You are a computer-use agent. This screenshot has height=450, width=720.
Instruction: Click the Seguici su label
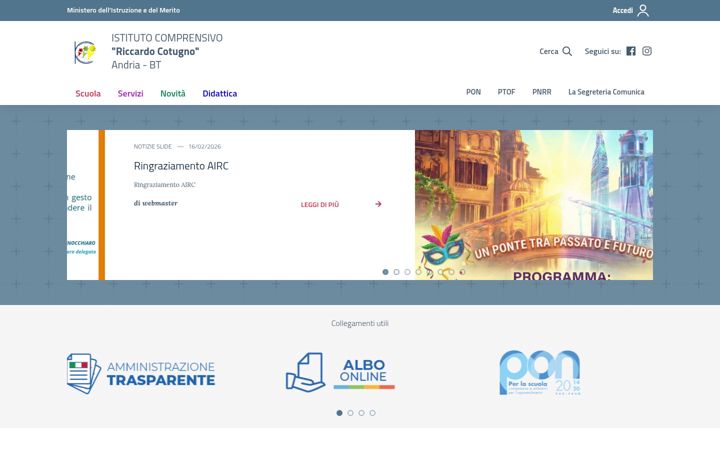point(602,51)
